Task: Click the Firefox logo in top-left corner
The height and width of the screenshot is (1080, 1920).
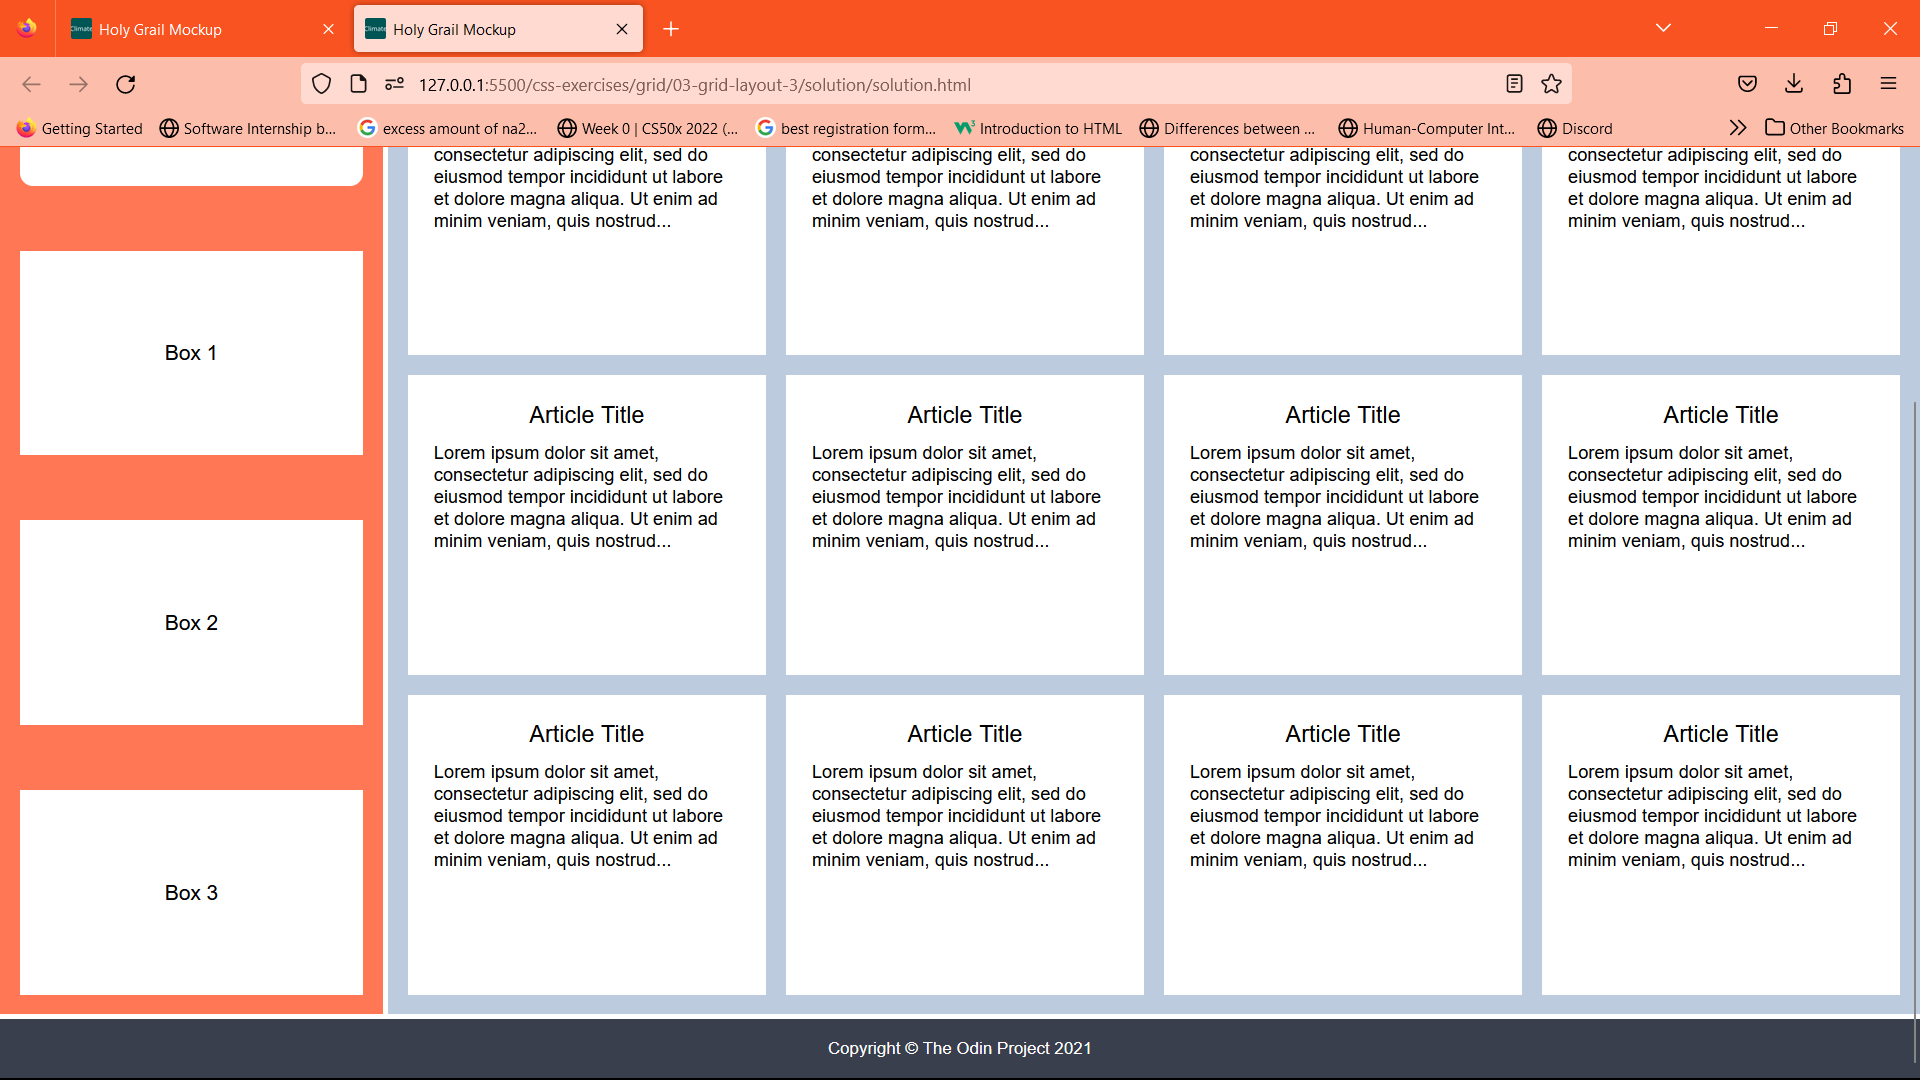Action: (x=26, y=28)
